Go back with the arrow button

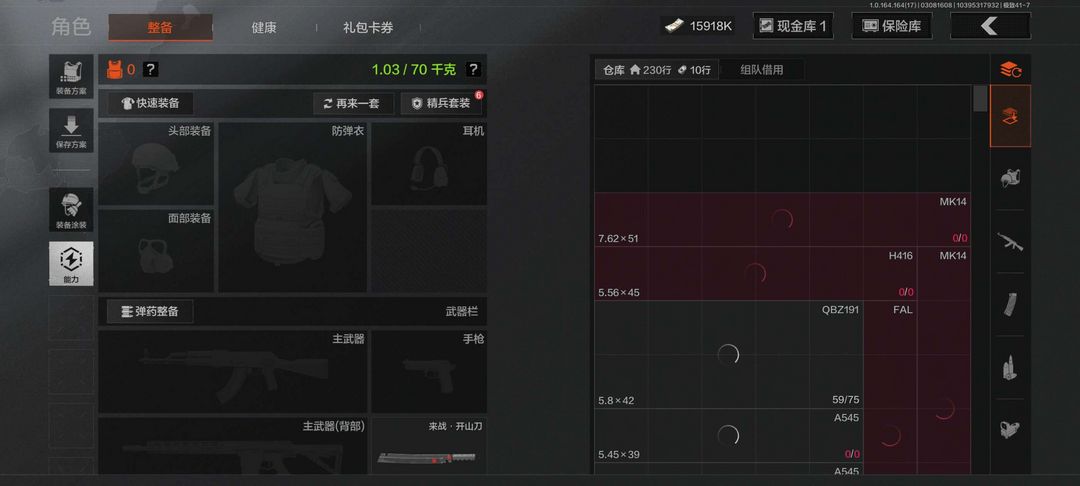pyautogui.click(x=990, y=26)
